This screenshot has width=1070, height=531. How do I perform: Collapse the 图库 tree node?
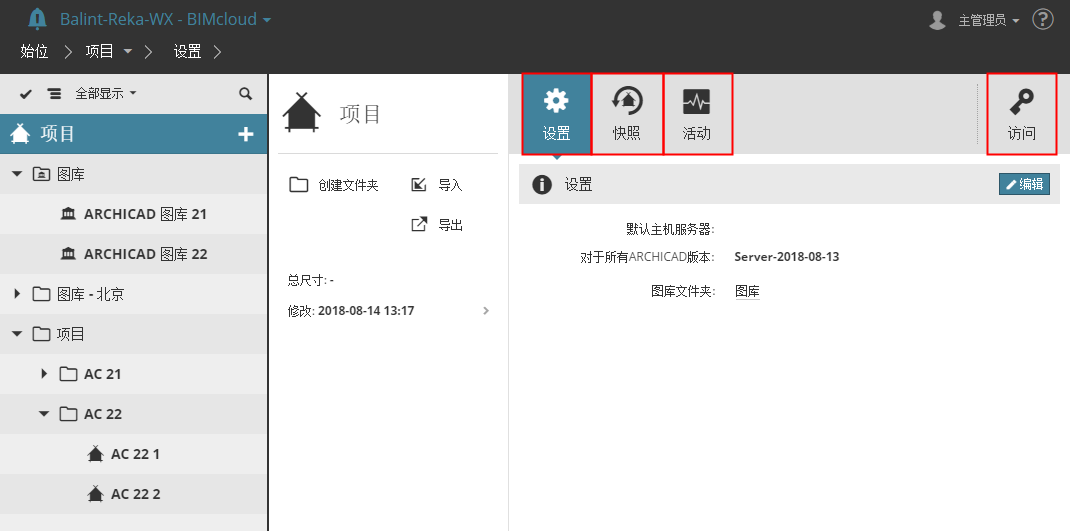pos(17,174)
